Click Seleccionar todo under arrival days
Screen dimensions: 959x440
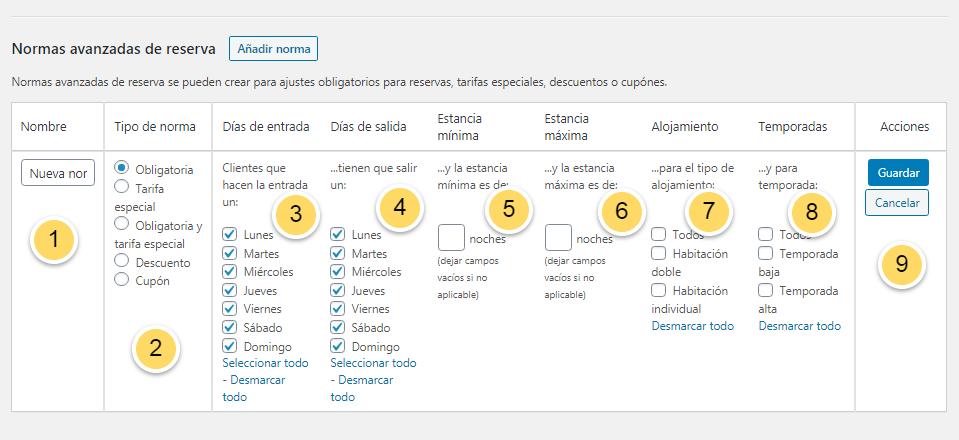[x=265, y=363]
